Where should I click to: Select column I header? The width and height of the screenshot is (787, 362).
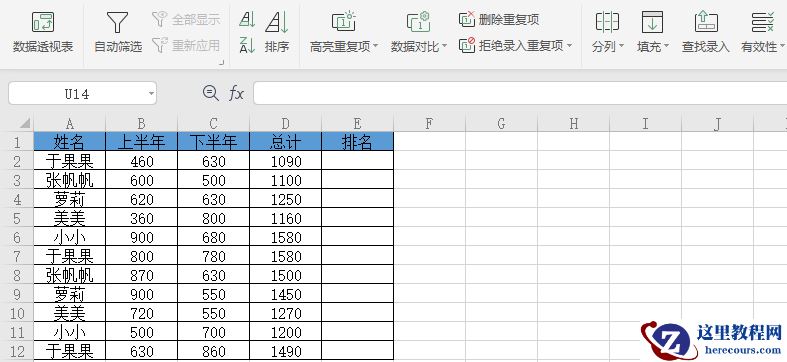[x=645, y=124]
